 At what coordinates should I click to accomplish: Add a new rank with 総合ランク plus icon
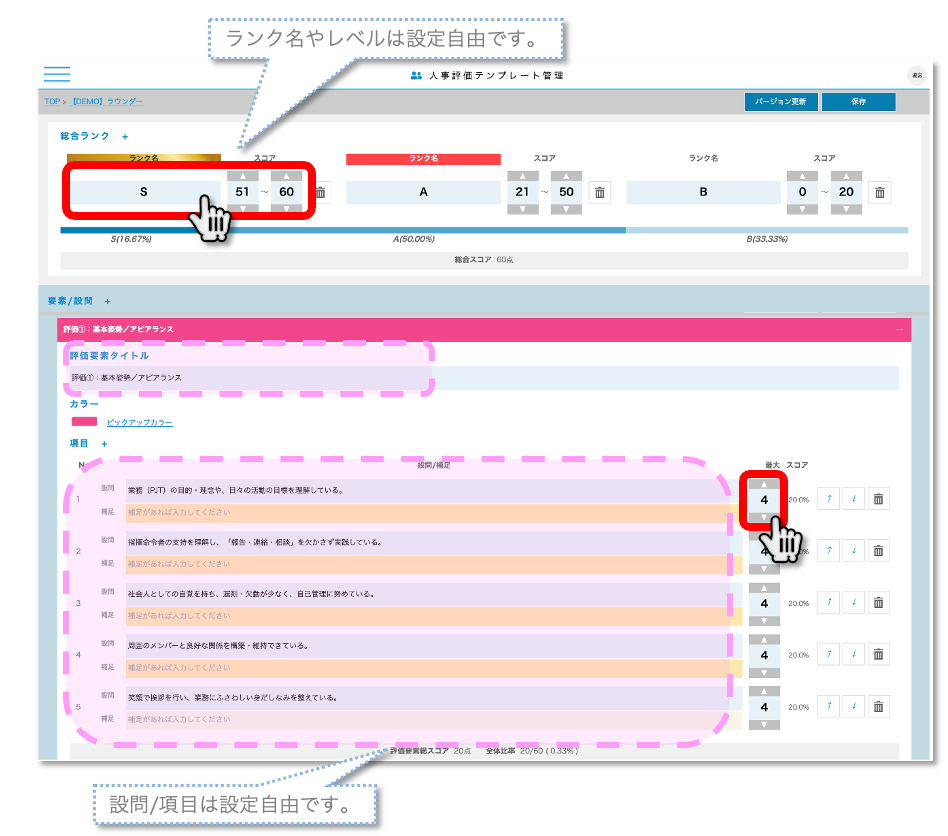tap(125, 136)
